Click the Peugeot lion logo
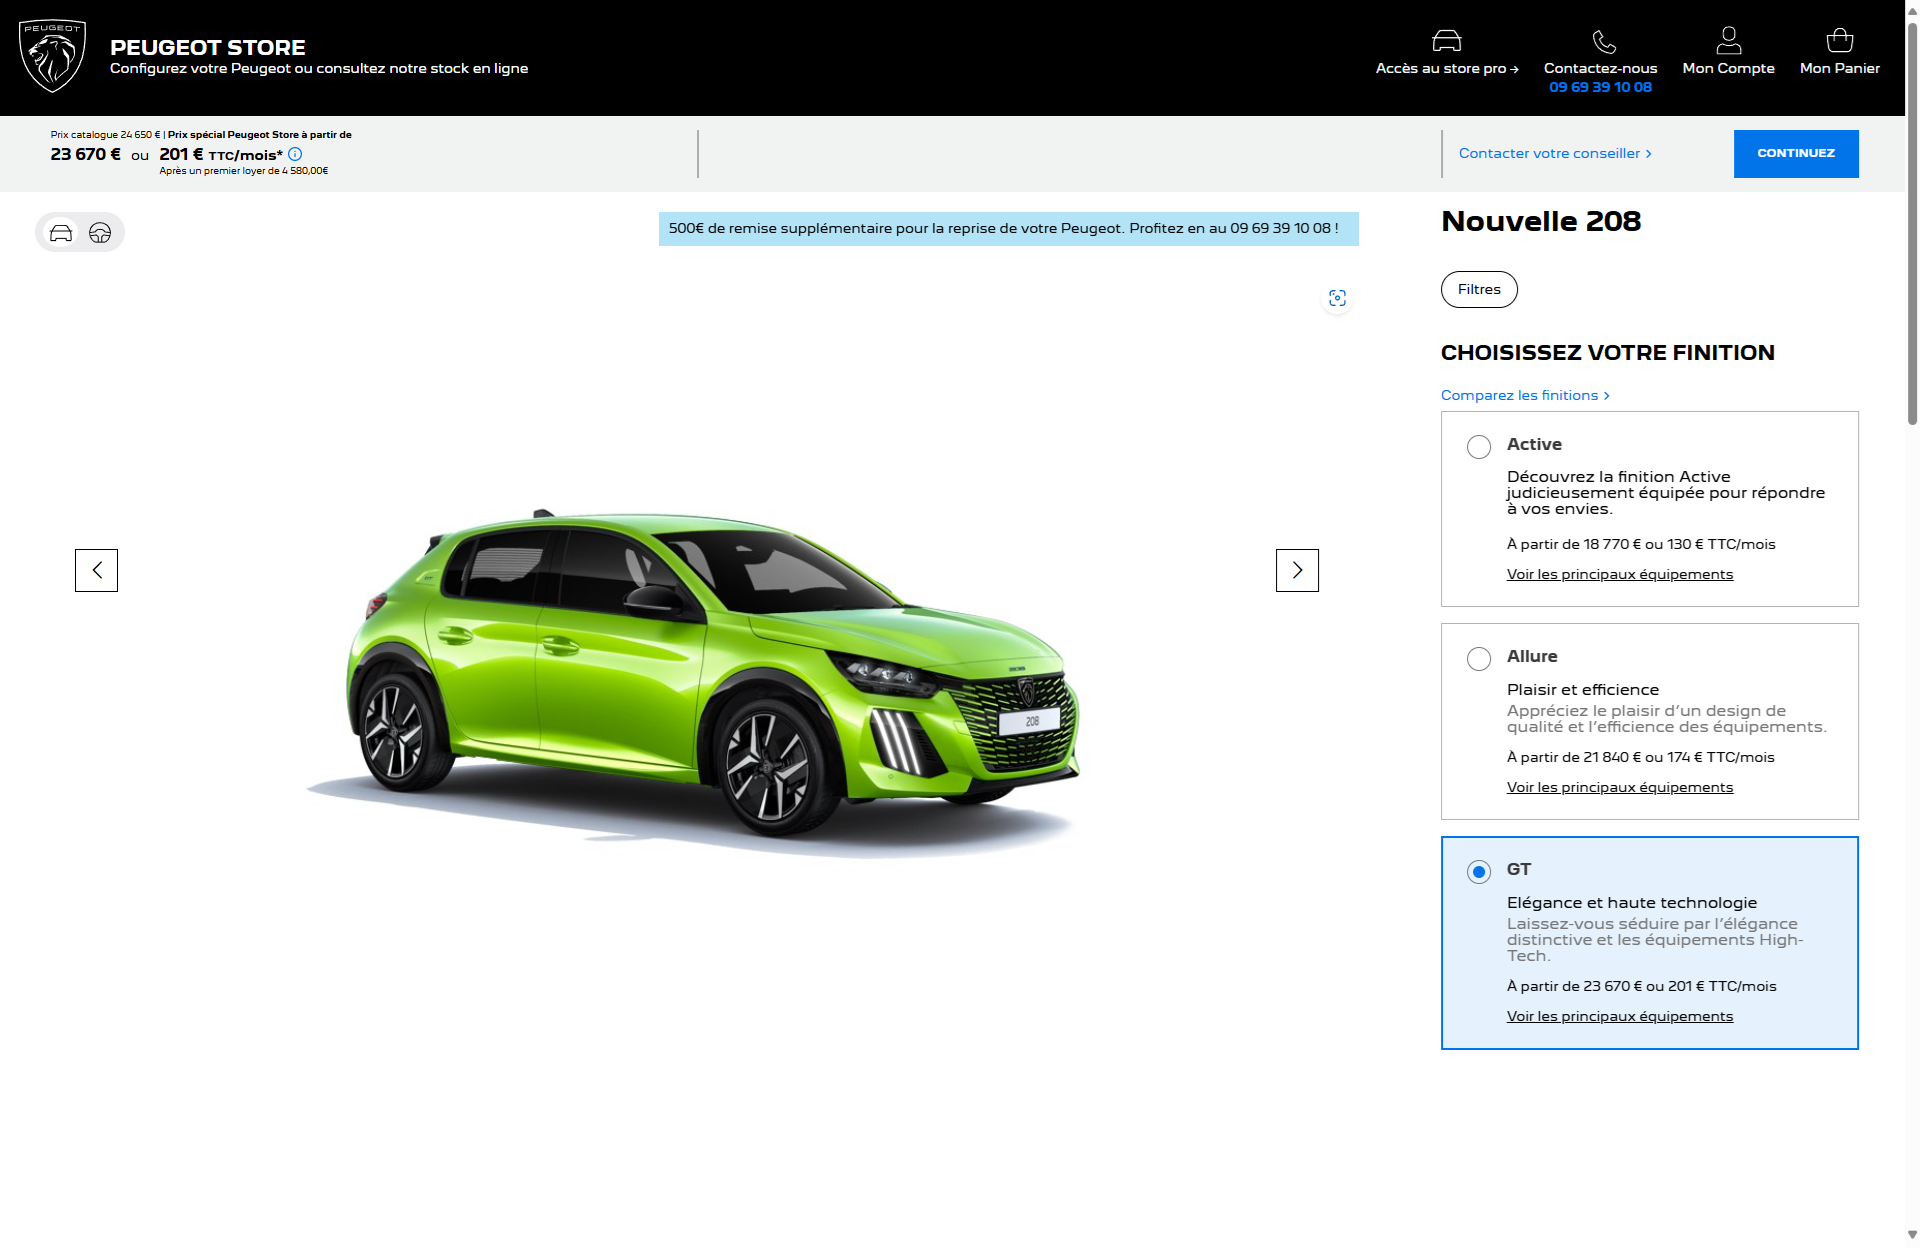 [x=53, y=56]
